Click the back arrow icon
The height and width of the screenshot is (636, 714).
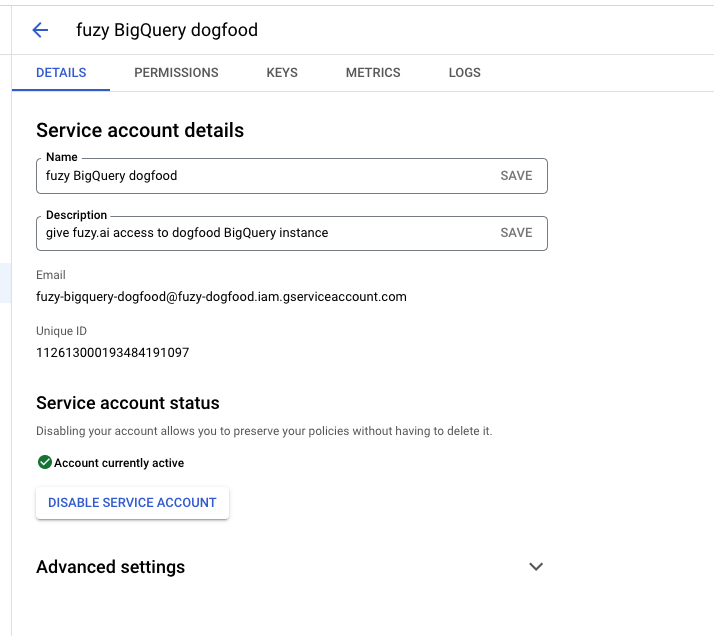[x=40, y=30]
